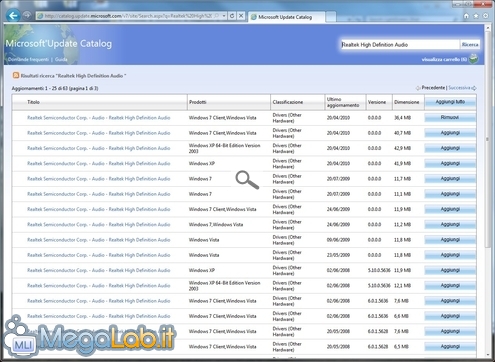This screenshot has height=362, width=495.
Task: Open the address bar dropdown arrow
Action: [x=224, y=16]
